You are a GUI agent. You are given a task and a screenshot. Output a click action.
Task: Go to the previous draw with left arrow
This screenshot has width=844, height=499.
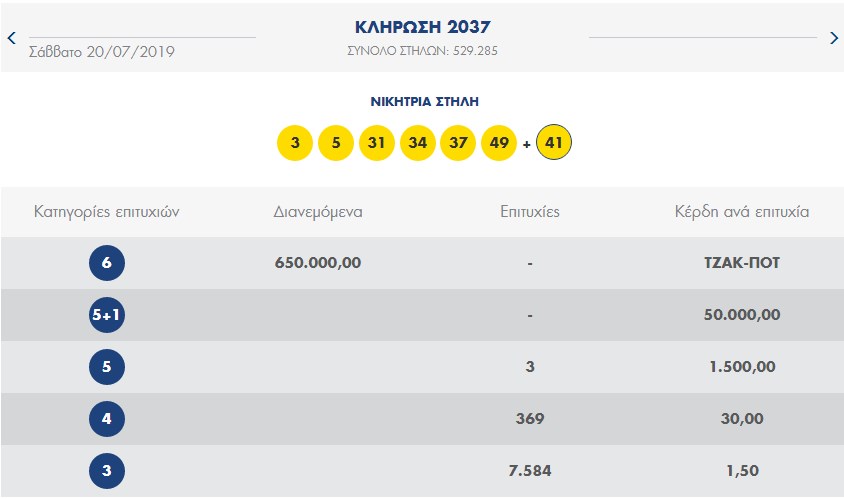(11, 38)
